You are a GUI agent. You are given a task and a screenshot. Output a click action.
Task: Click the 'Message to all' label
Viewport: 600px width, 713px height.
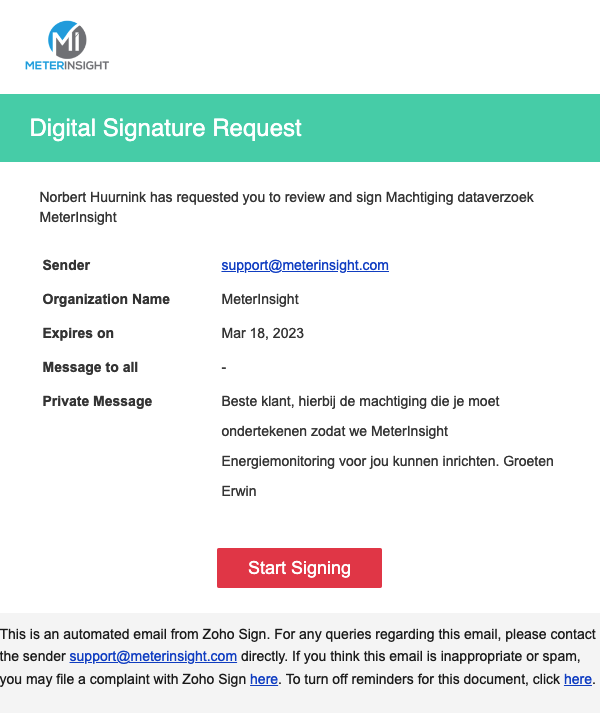pos(90,367)
